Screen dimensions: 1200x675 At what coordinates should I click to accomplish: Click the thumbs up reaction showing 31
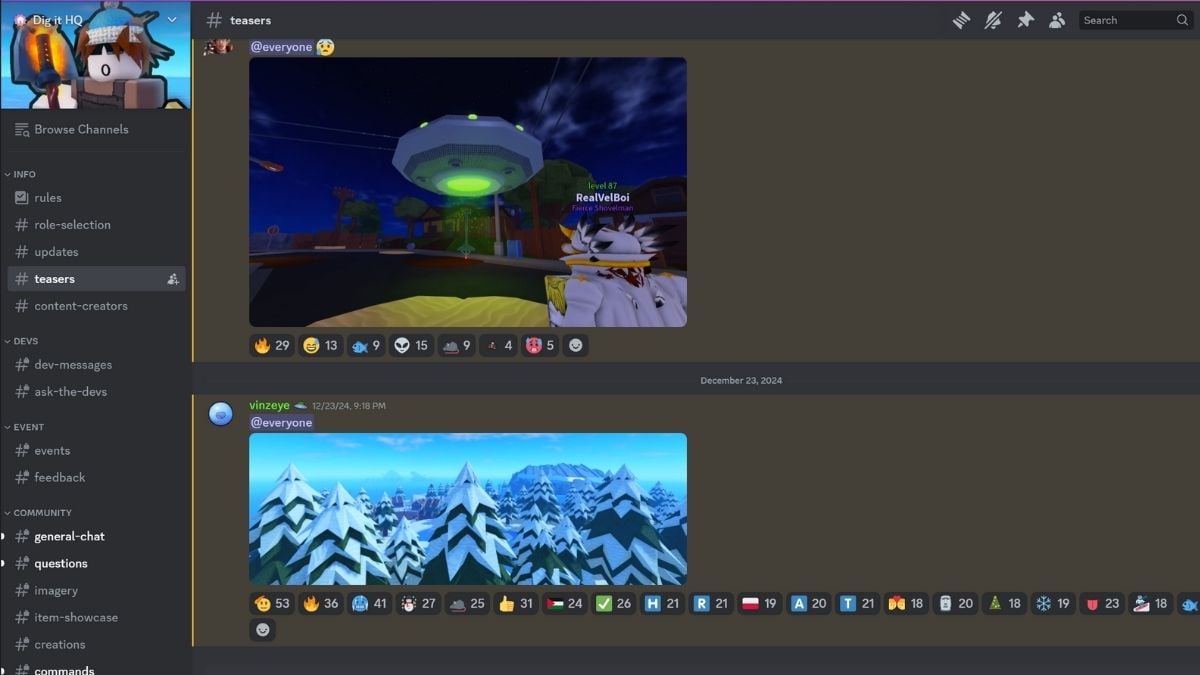516,603
